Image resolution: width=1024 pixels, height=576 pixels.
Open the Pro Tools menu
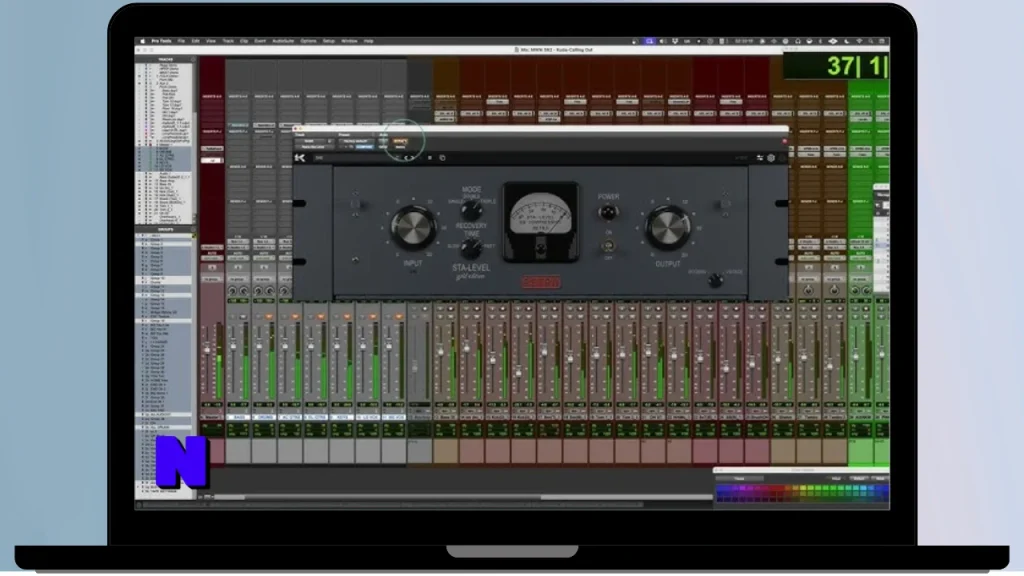click(161, 41)
